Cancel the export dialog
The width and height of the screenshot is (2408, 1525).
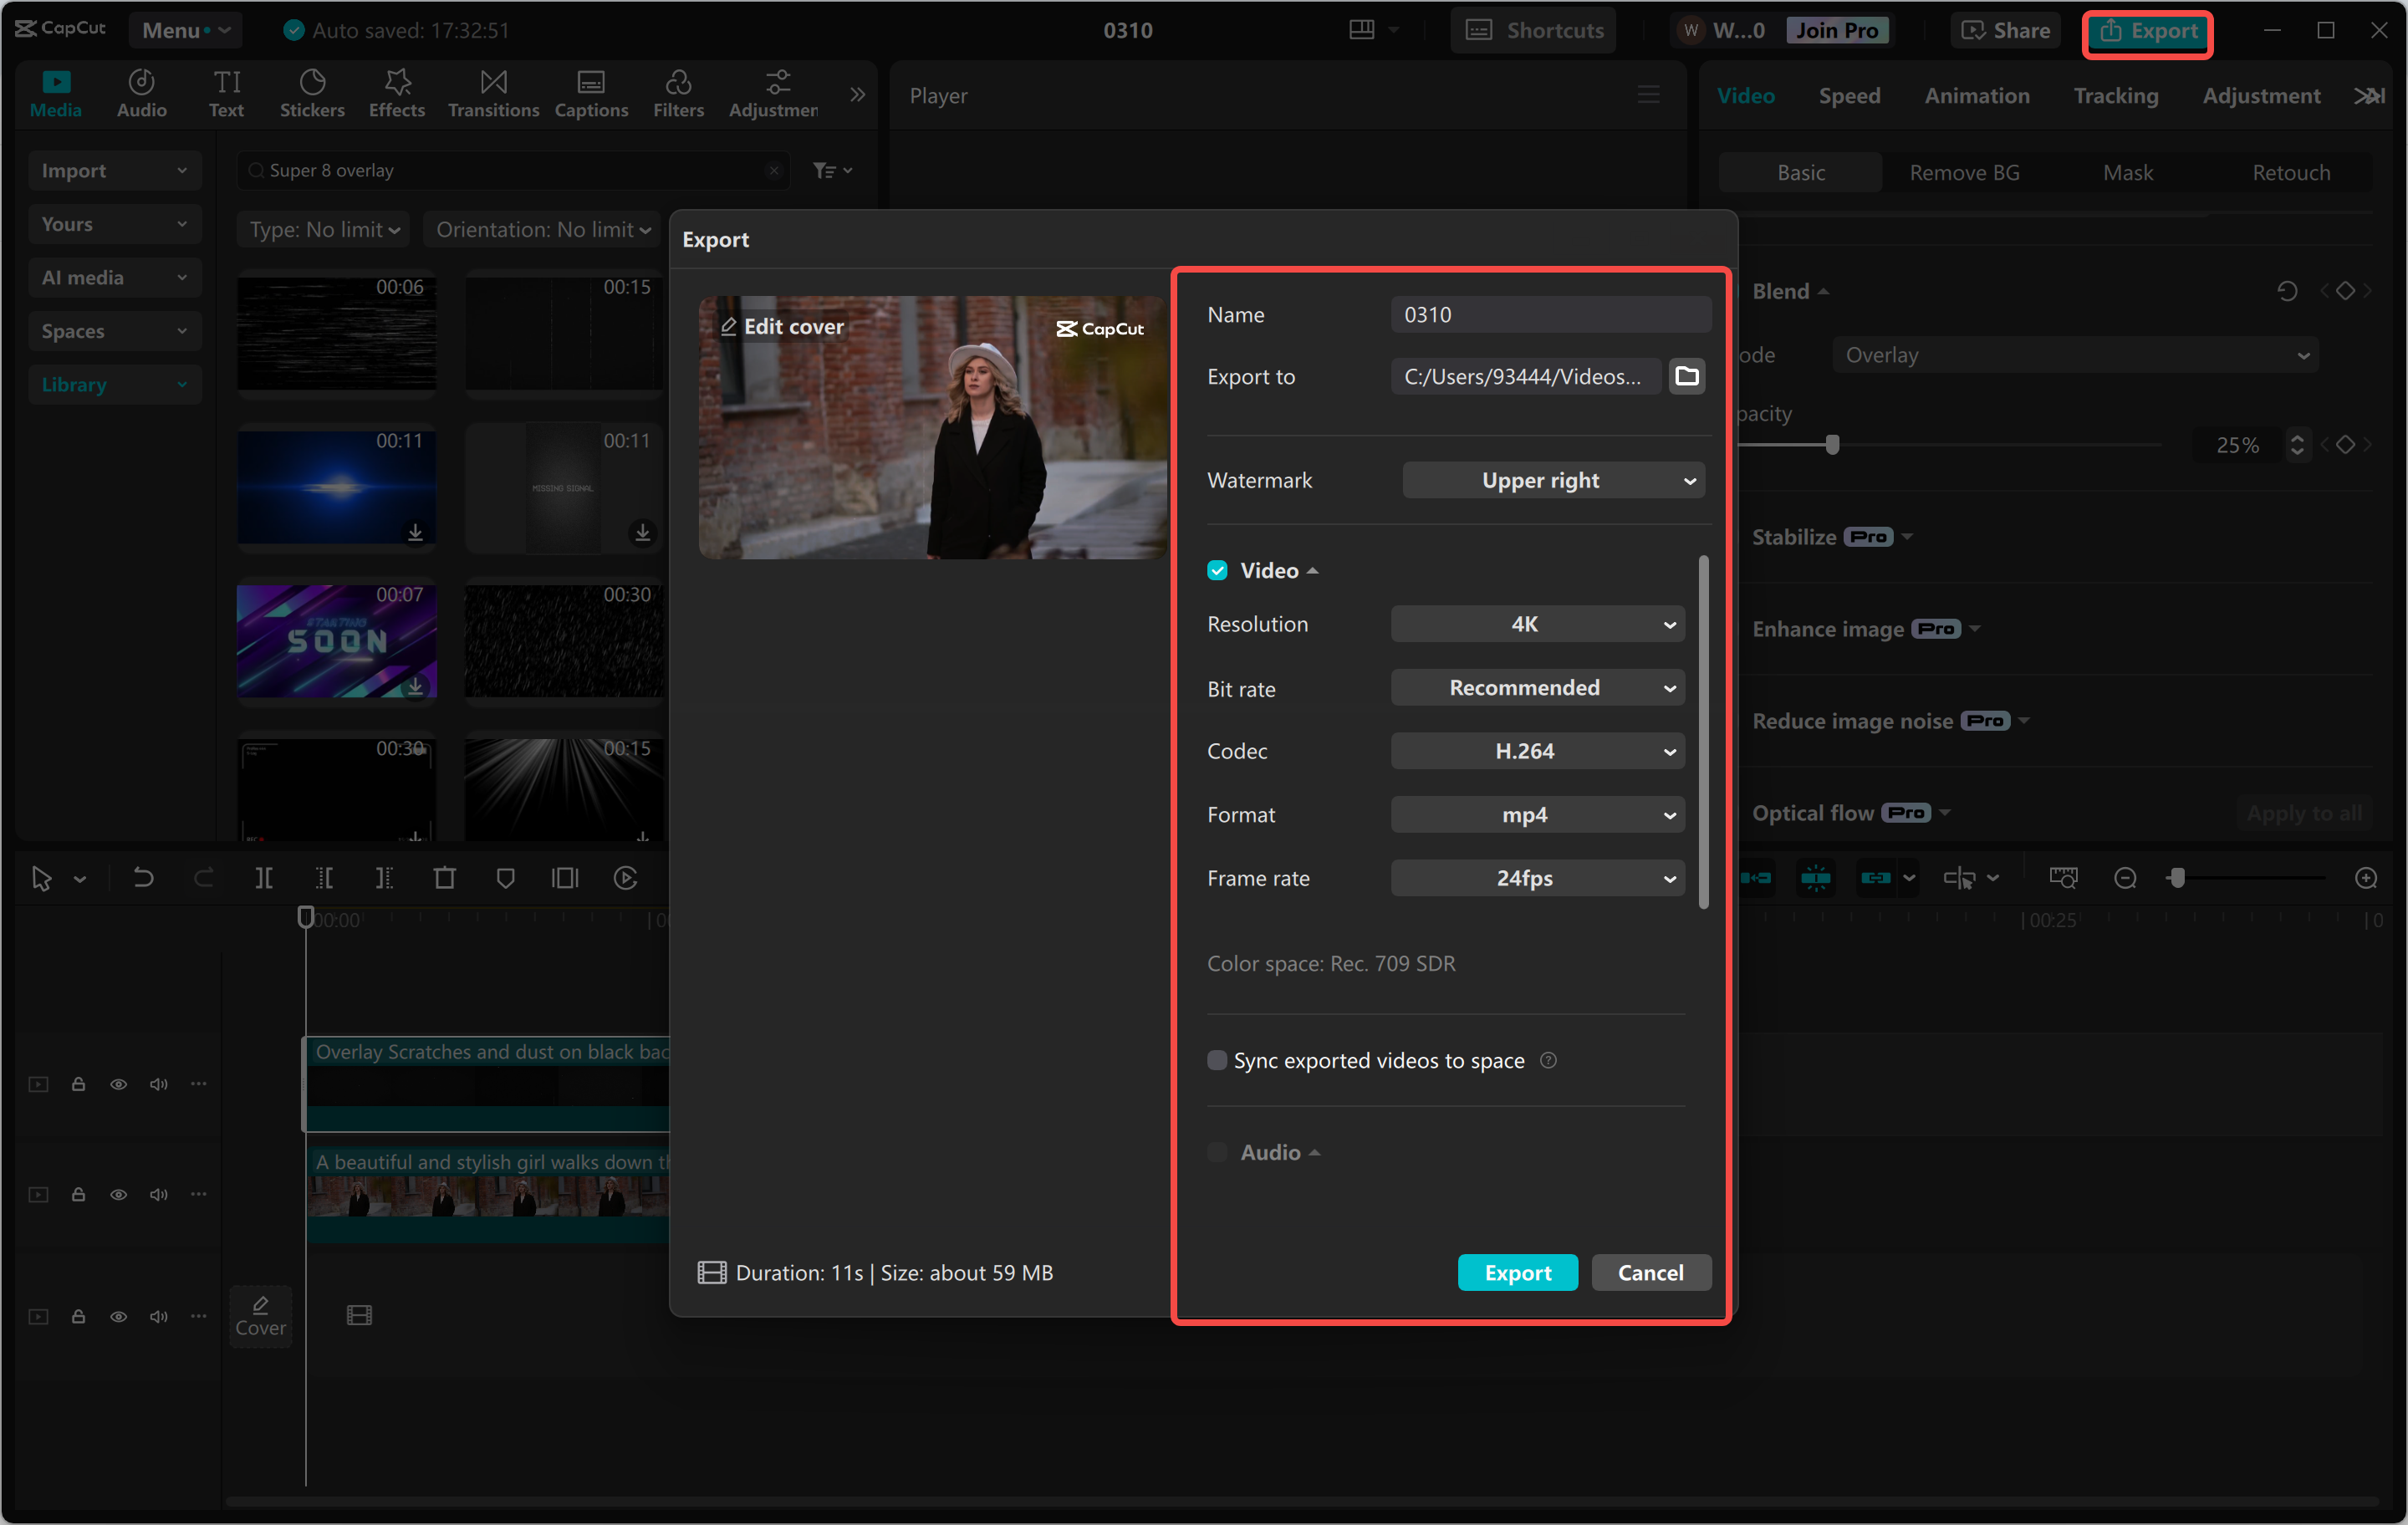click(1650, 1272)
